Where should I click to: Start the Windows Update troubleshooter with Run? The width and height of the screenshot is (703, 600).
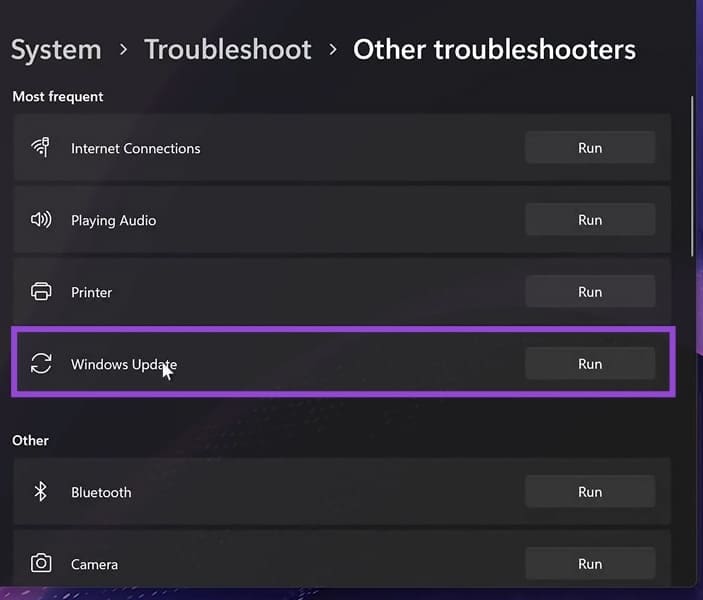coord(590,364)
